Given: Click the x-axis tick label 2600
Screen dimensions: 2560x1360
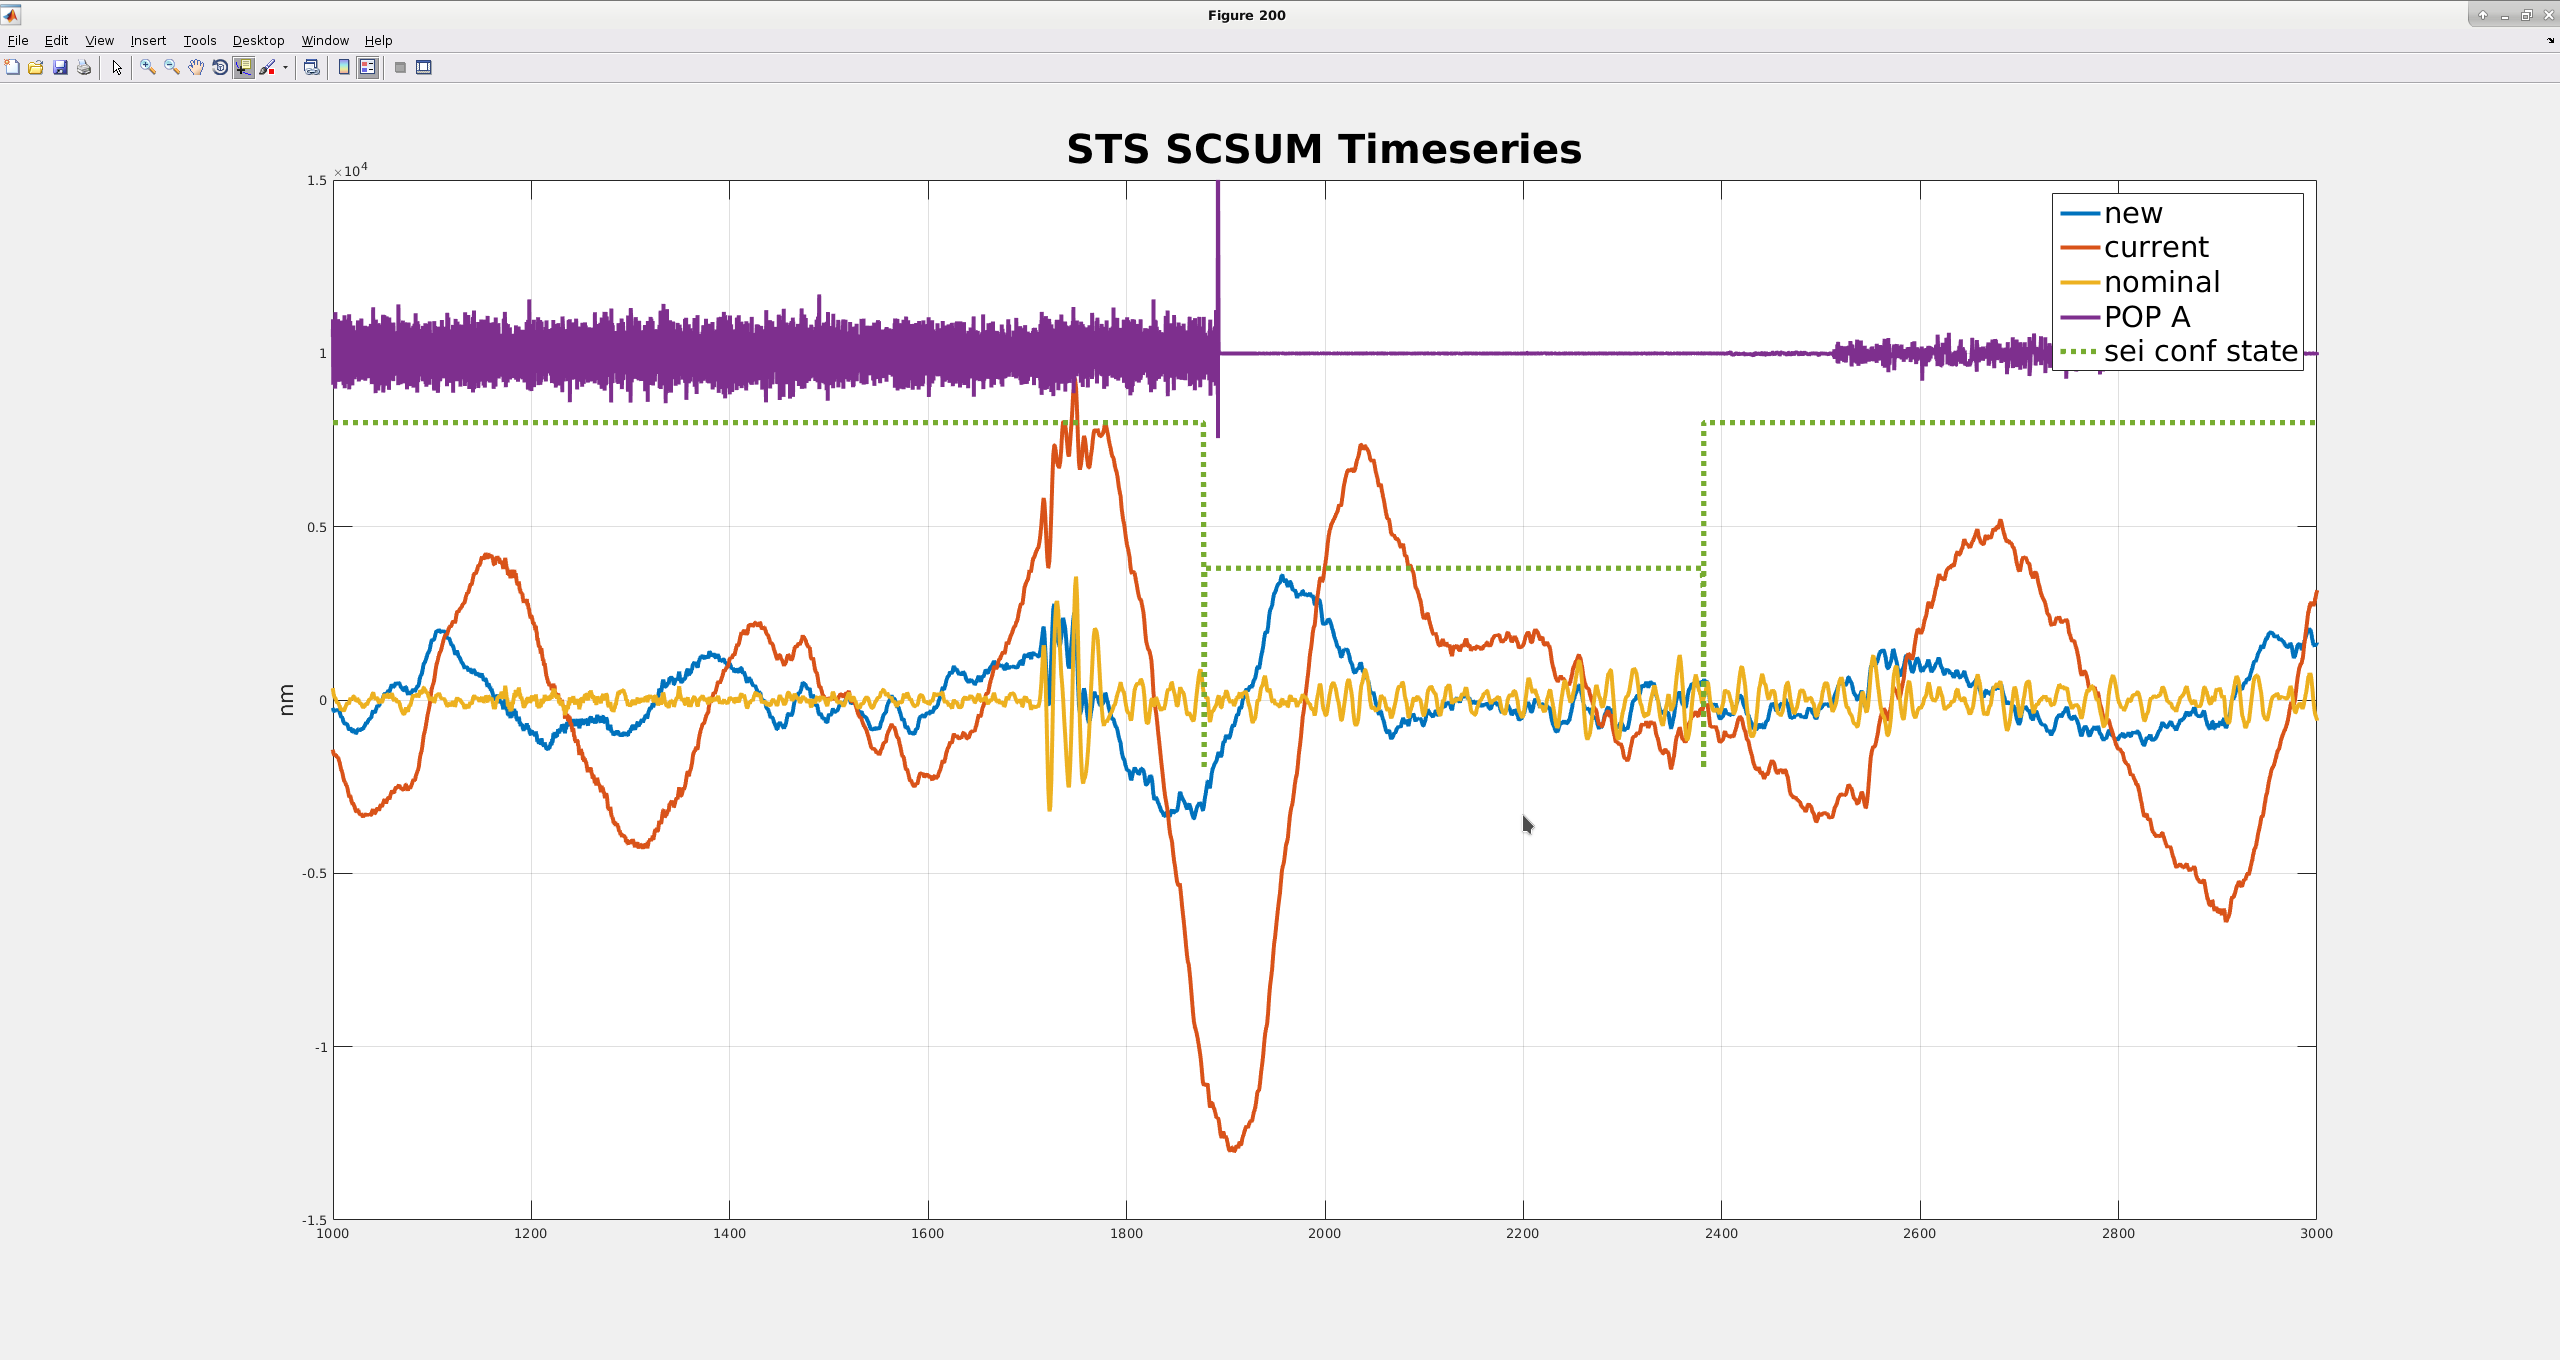Looking at the screenshot, I should (x=1920, y=1233).
